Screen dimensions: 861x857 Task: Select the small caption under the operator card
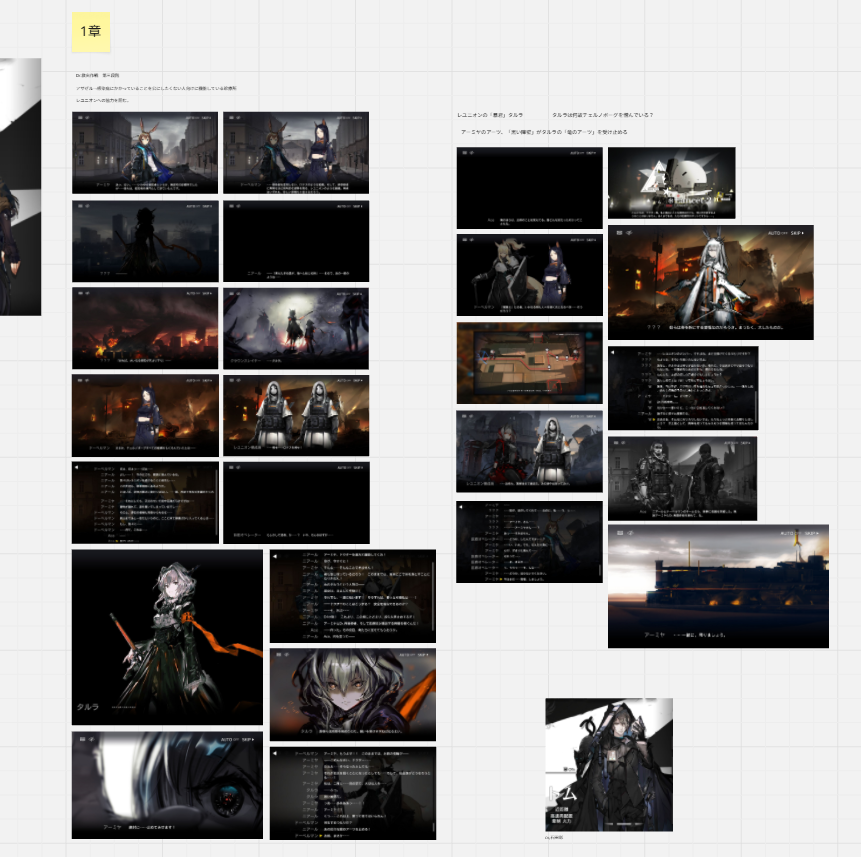[x=554, y=837]
